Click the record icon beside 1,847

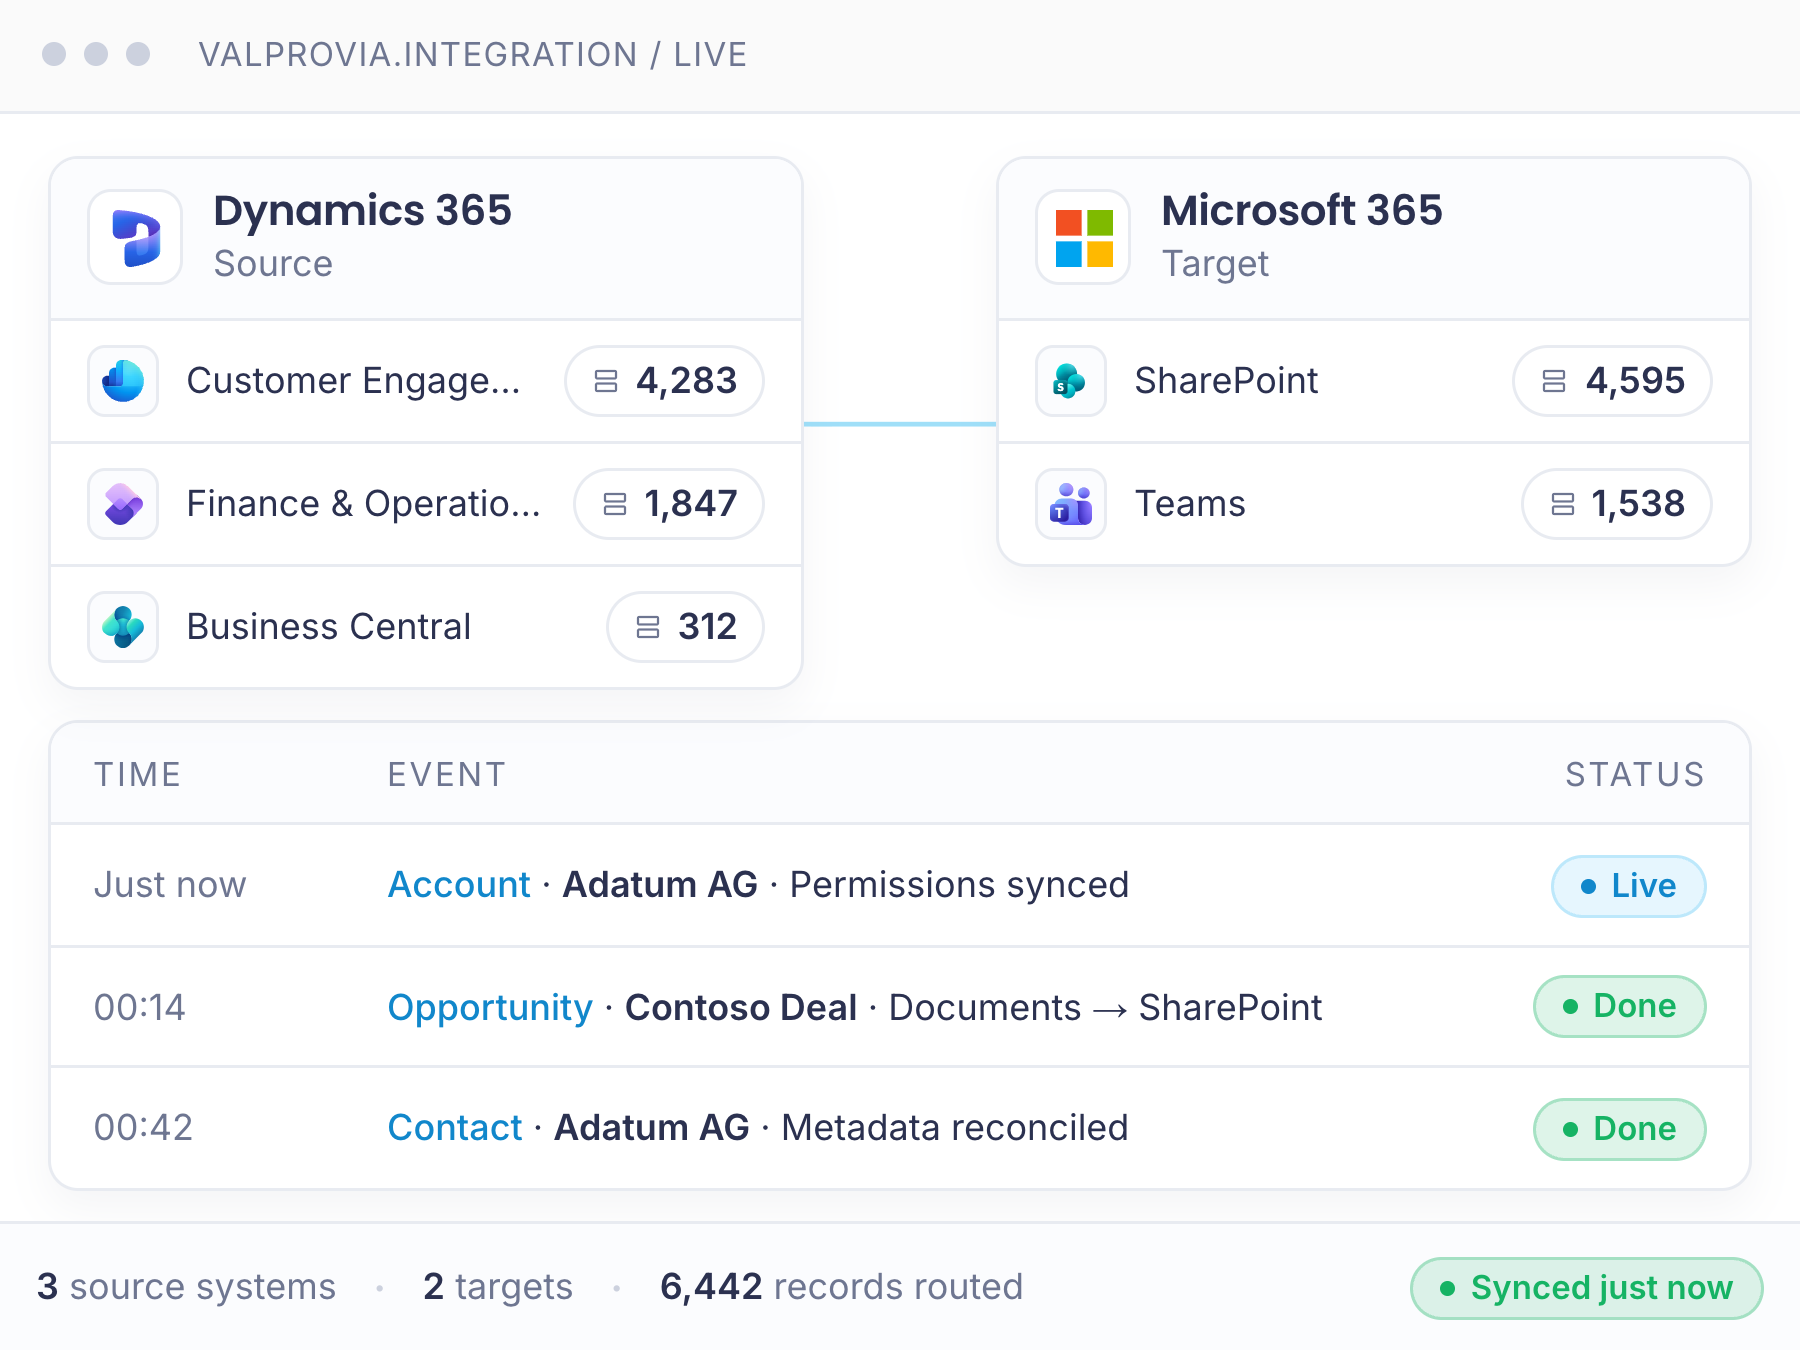click(x=615, y=504)
